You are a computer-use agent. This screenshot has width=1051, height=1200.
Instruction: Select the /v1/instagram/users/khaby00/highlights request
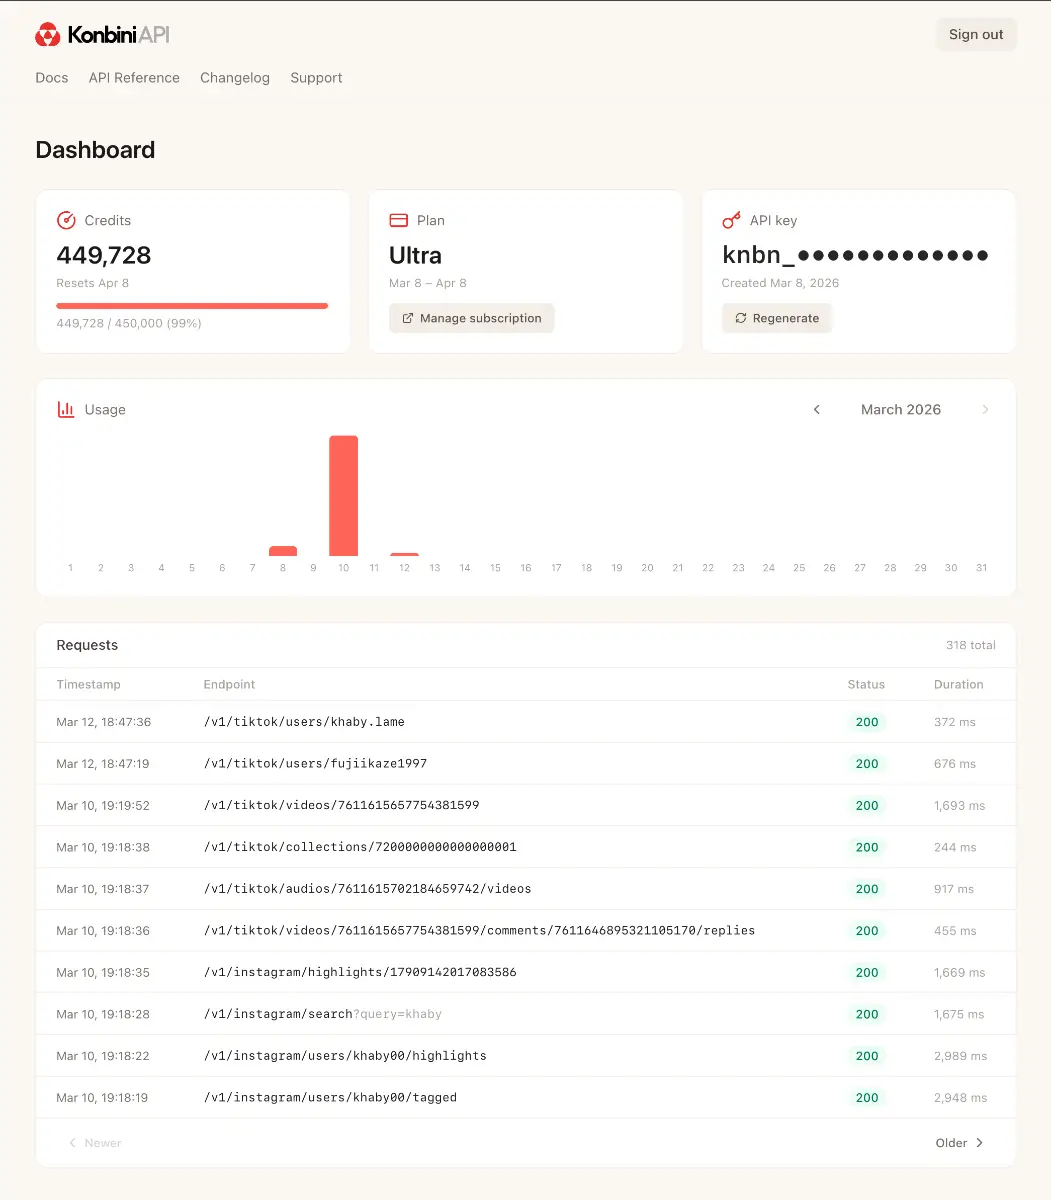[525, 1056]
